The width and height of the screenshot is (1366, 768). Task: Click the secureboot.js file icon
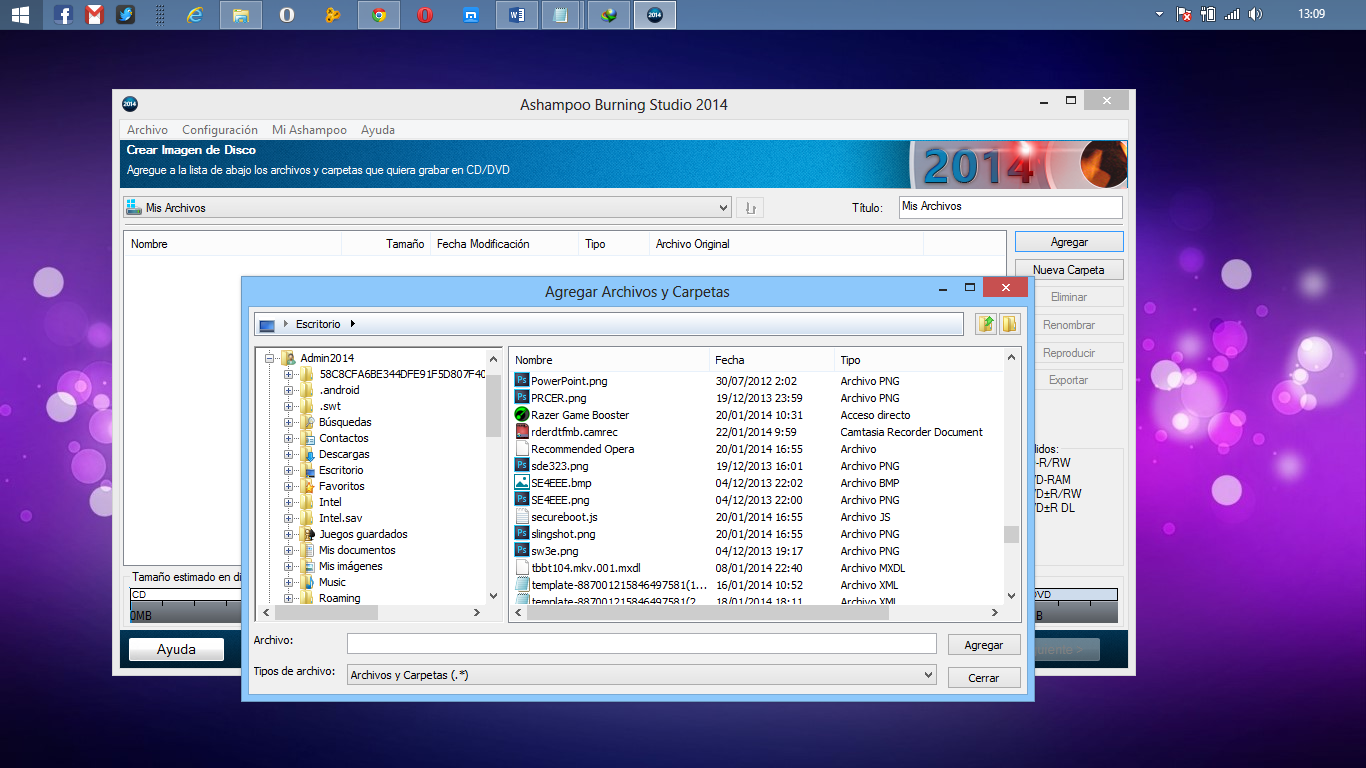click(521, 517)
